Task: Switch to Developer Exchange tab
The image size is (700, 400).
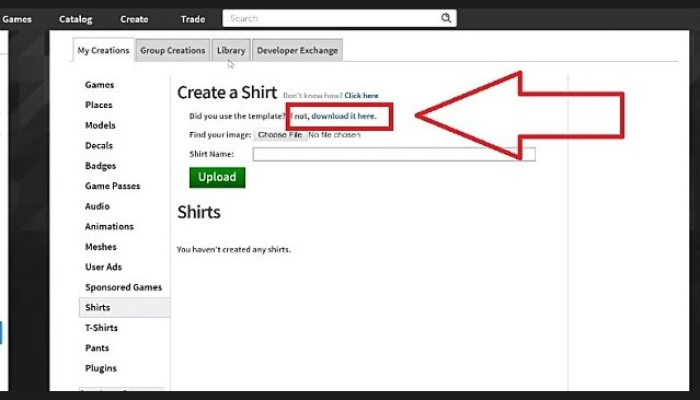Action: pos(297,50)
